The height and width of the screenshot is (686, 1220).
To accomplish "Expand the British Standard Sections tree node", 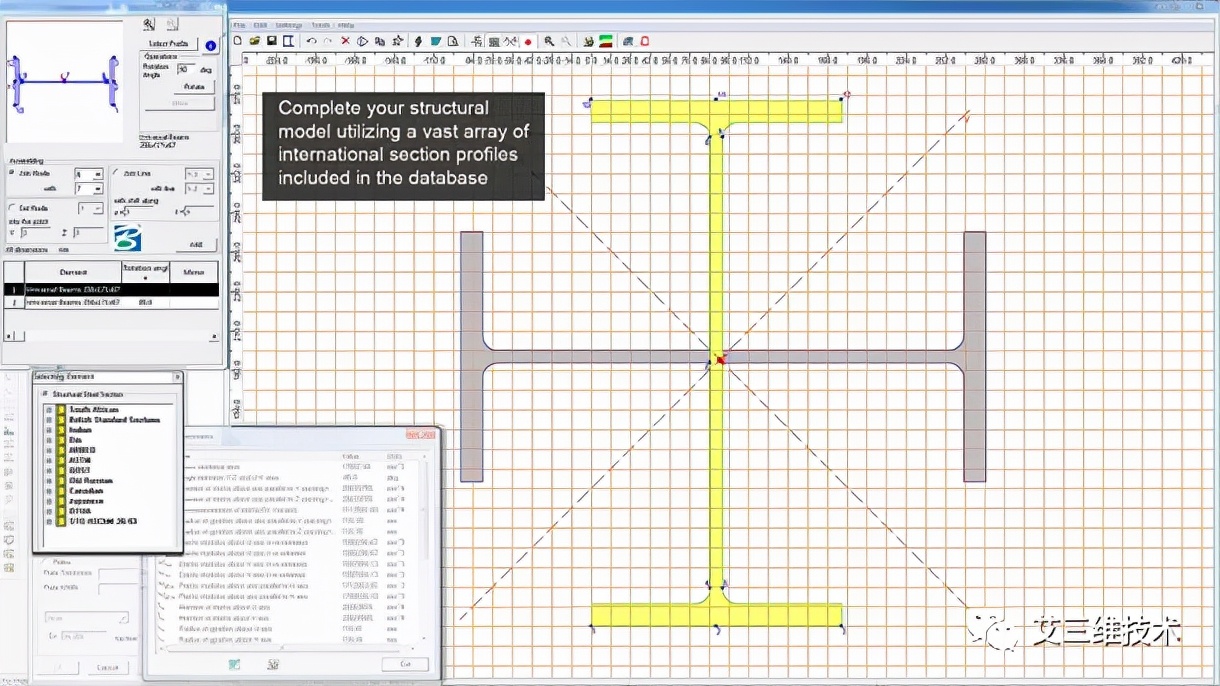I will point(49,420).
